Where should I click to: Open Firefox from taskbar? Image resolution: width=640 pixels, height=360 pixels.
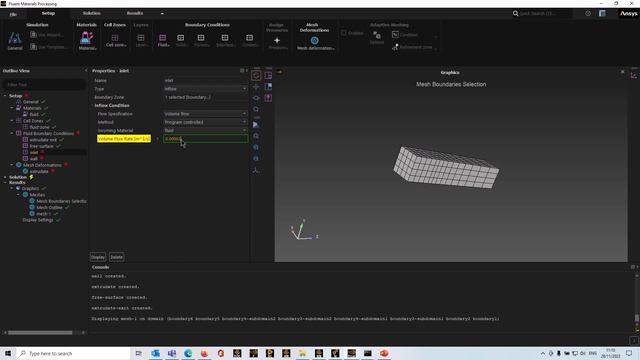204,353
